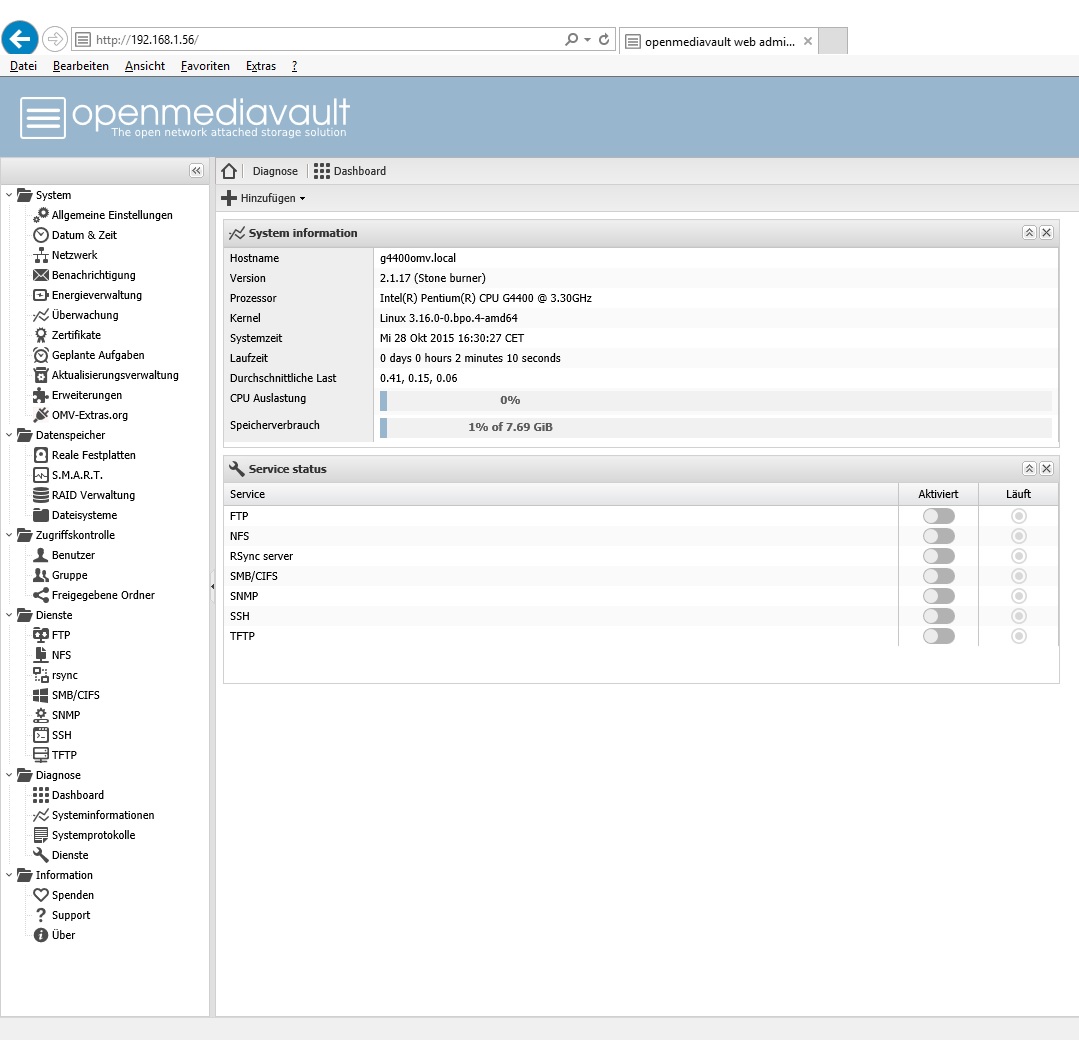
Task: Toggle the TFTP Aktiviert switch
Action: point(939,635)
